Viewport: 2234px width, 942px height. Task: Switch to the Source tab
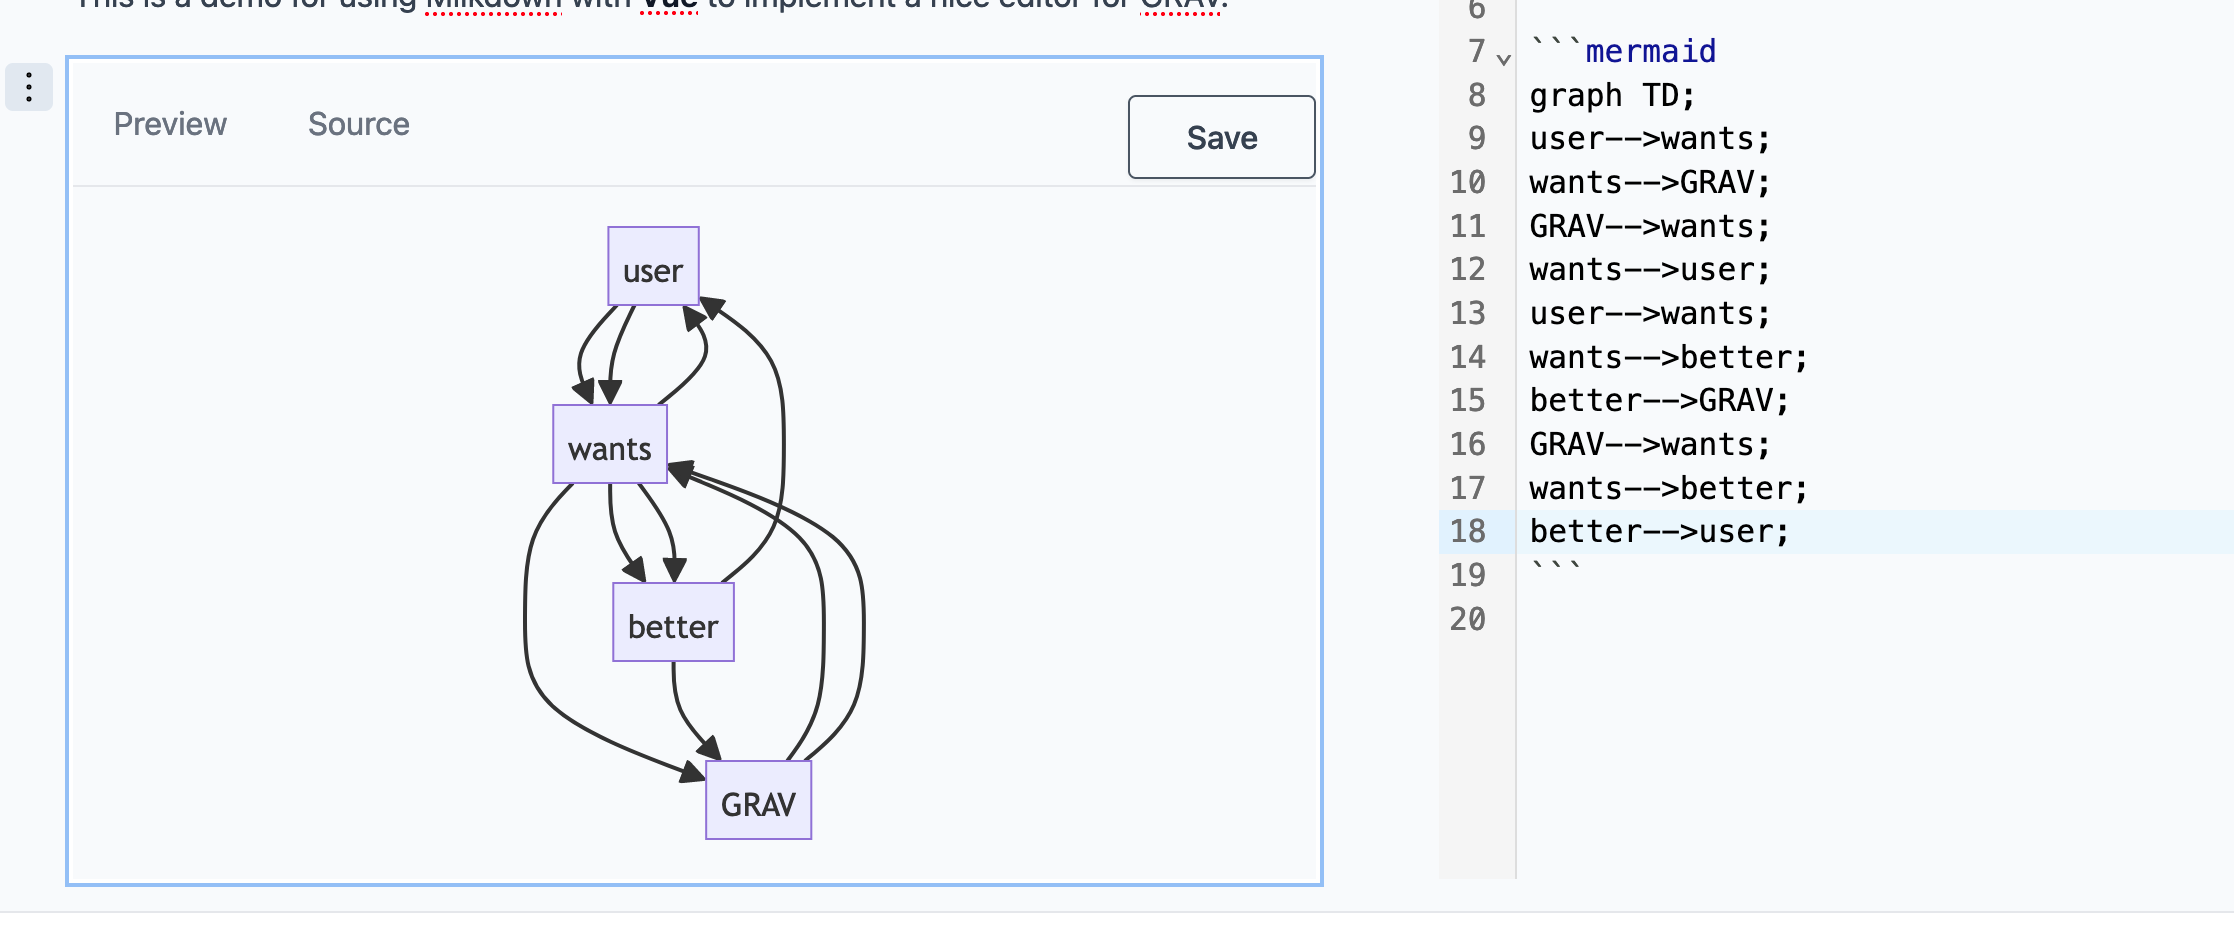359,124
